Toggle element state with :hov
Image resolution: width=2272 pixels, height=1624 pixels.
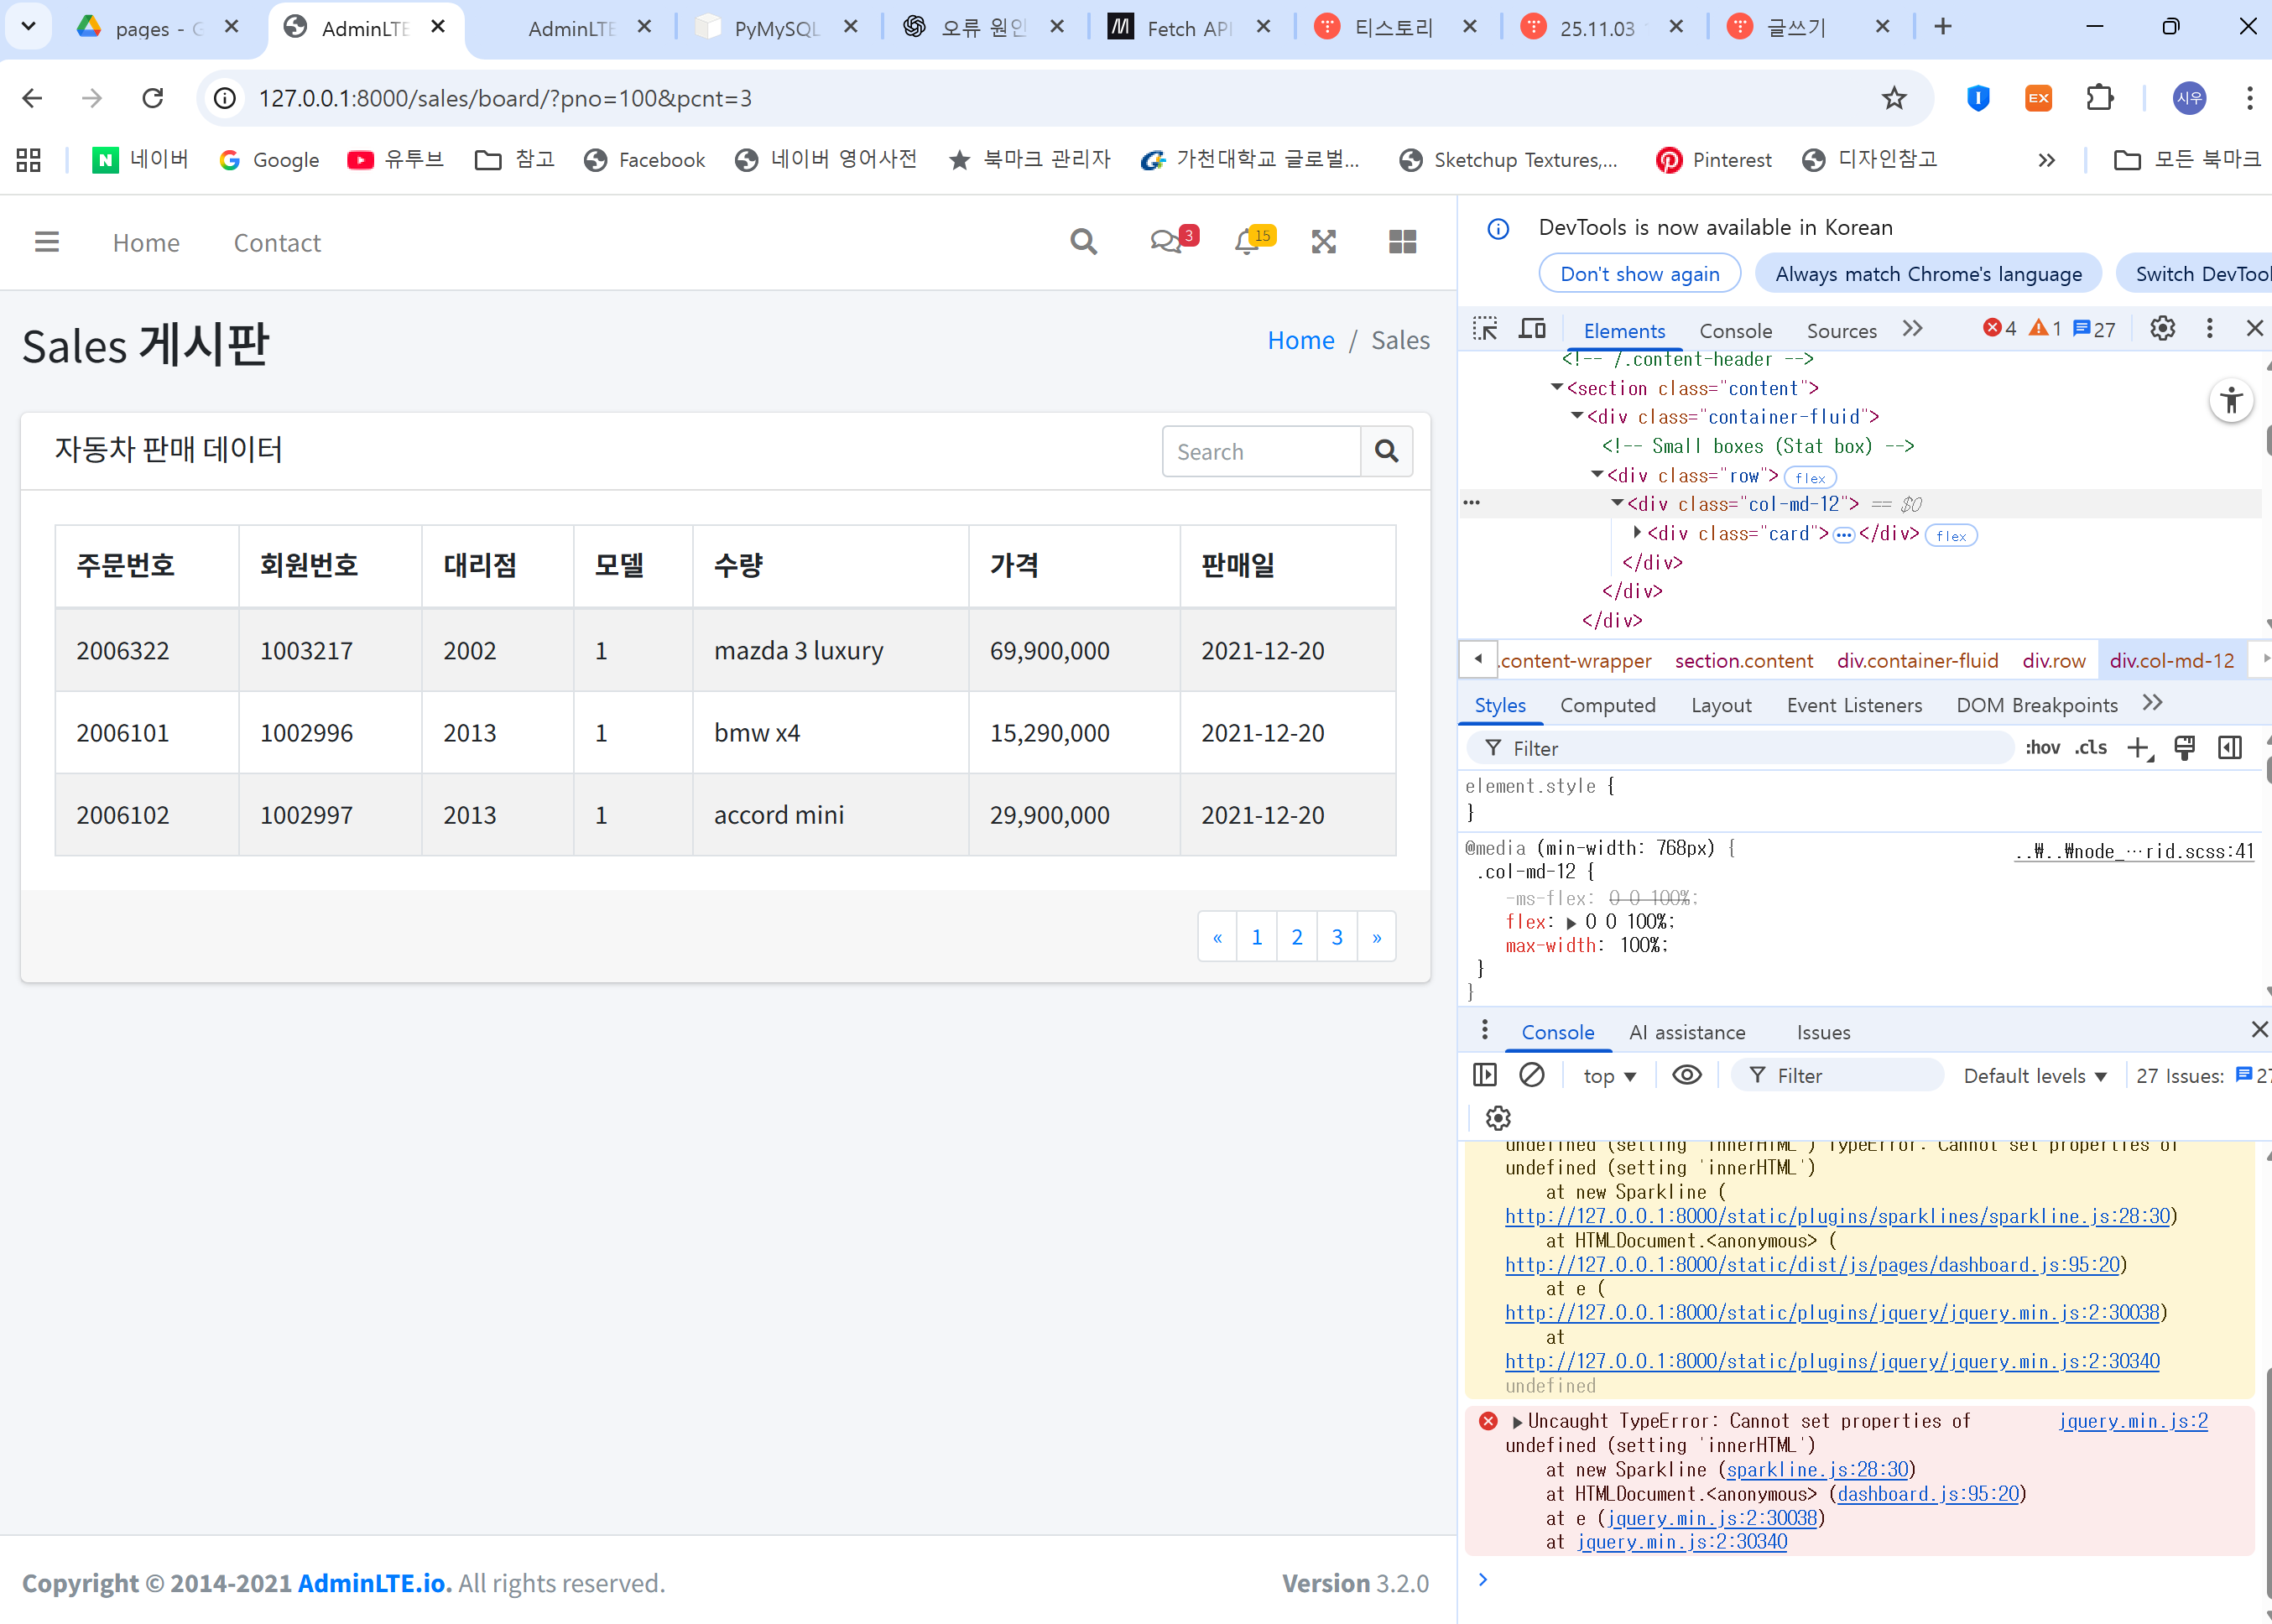point(2042,748)
